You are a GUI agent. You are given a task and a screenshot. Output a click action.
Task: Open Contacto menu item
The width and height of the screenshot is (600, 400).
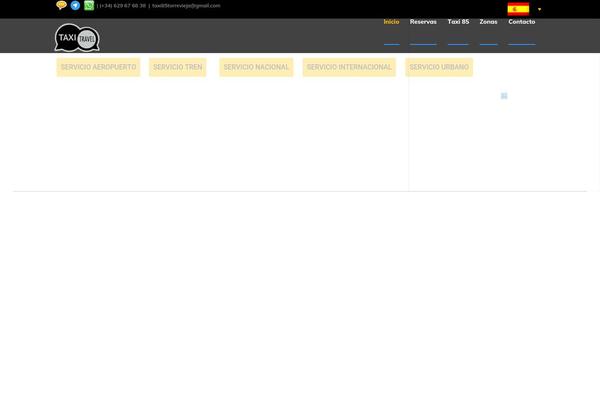522,22
